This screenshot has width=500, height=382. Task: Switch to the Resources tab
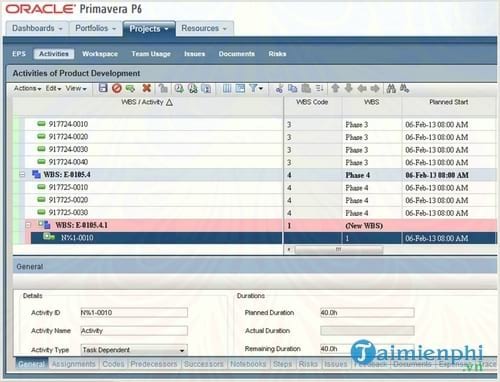204,28
